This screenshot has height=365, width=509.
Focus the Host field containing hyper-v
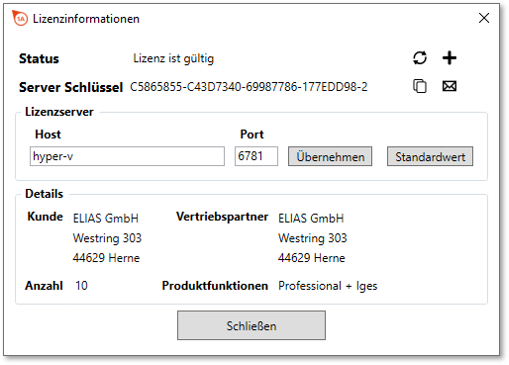(x=127, y=156)
